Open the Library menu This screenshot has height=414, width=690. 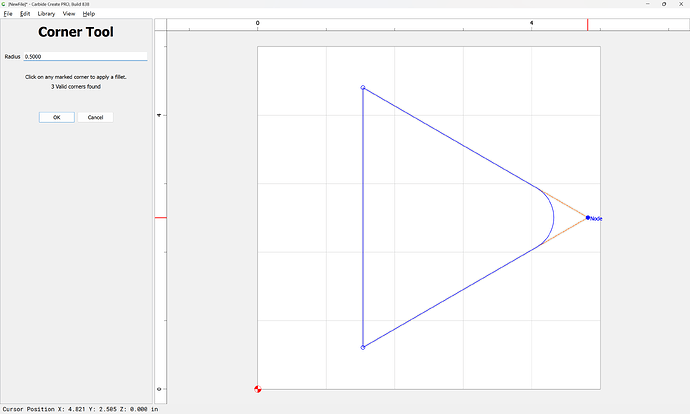46,14
